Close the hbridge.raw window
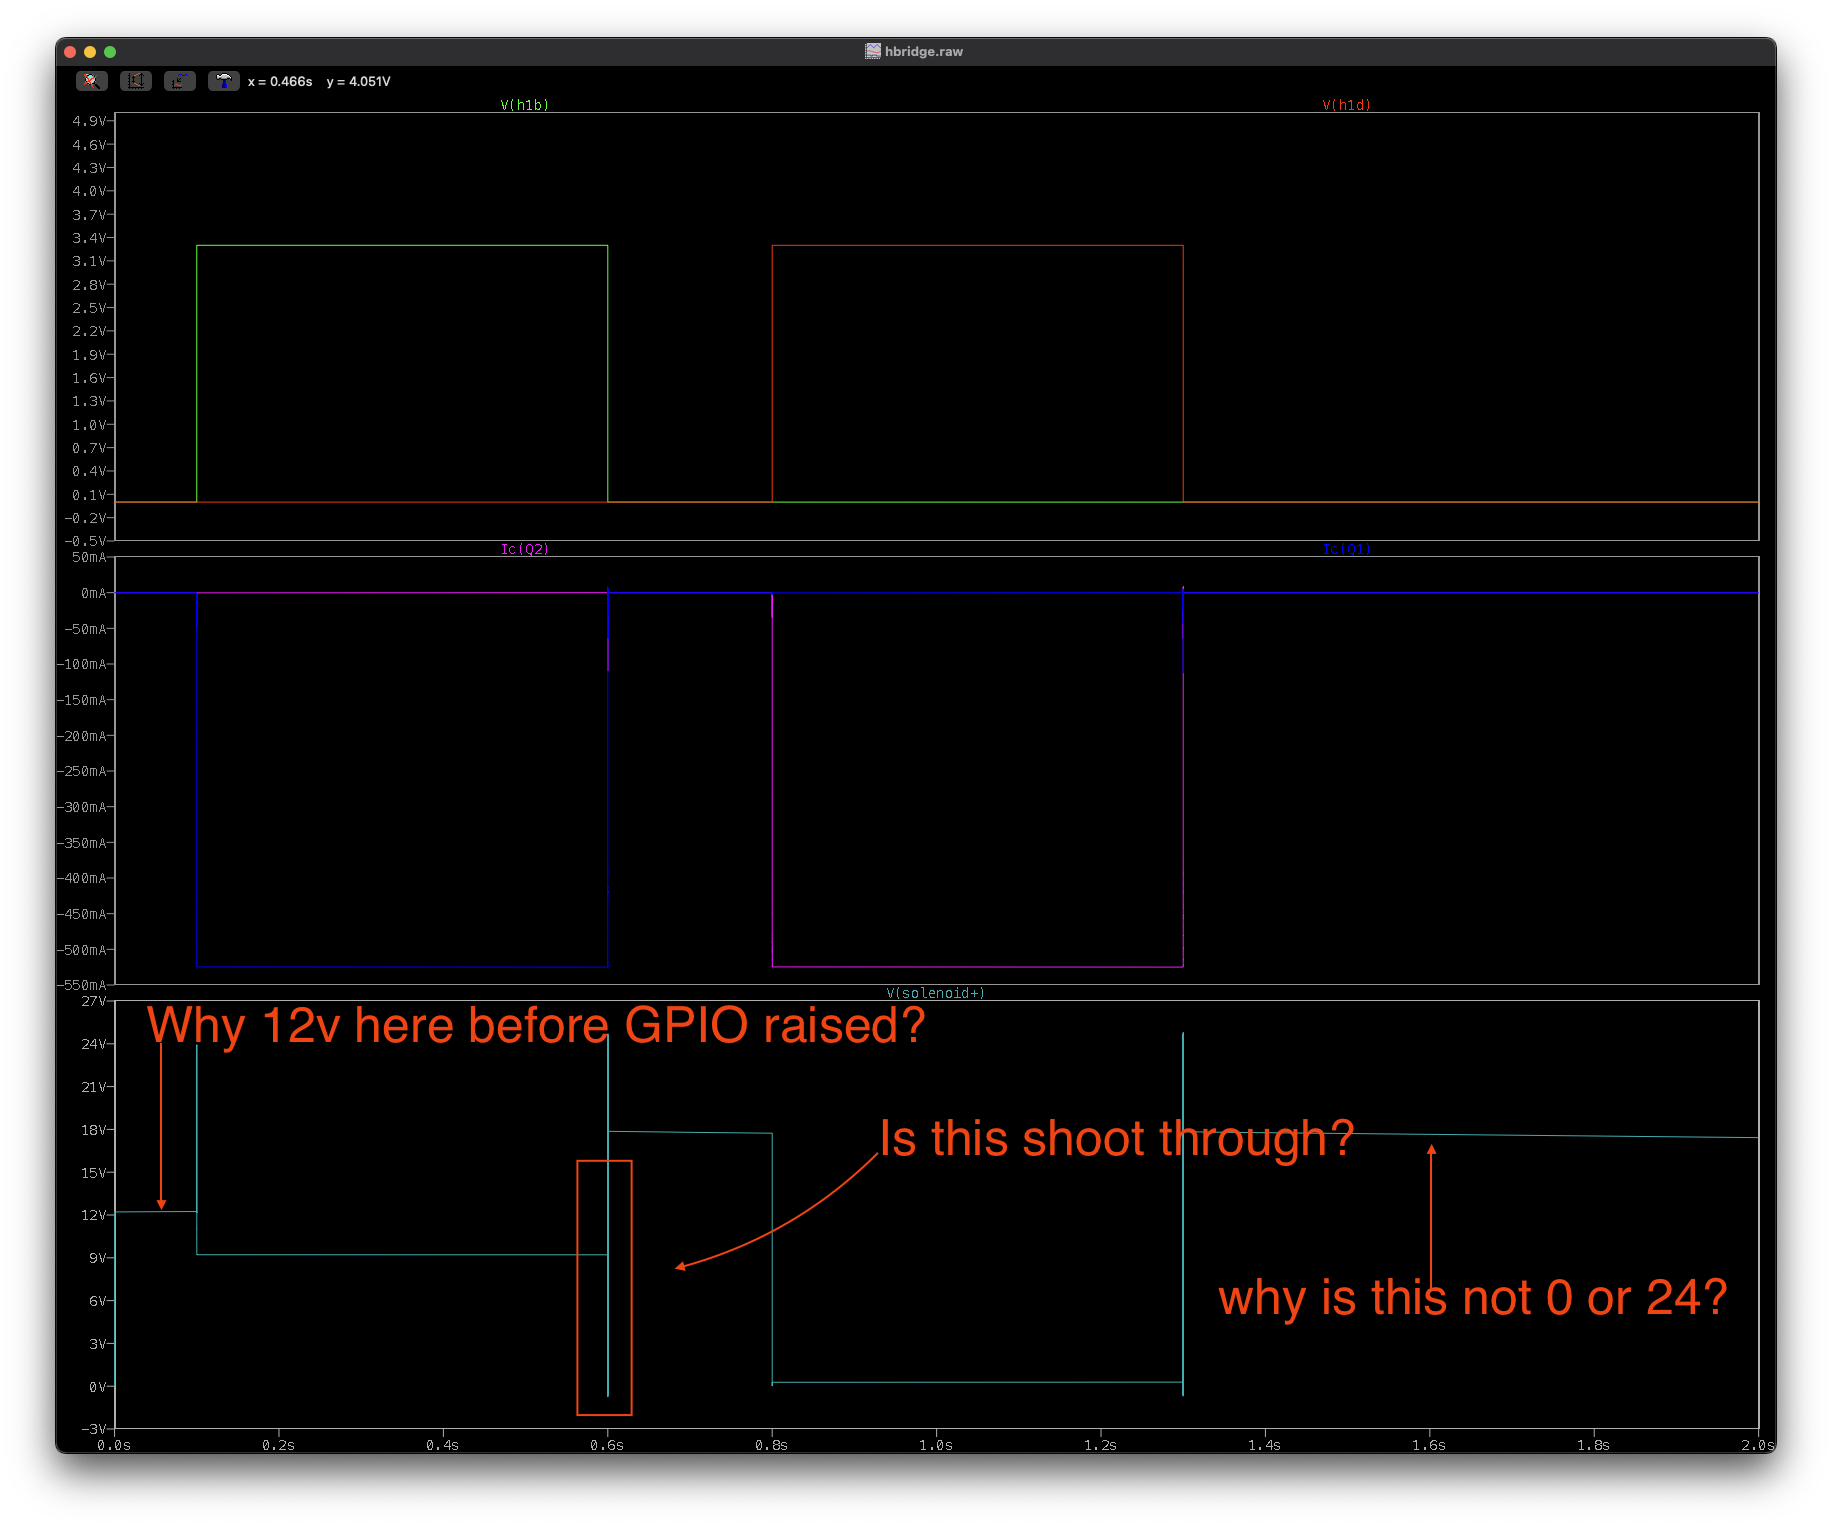 pyautogui.click(x=70, y=51)
